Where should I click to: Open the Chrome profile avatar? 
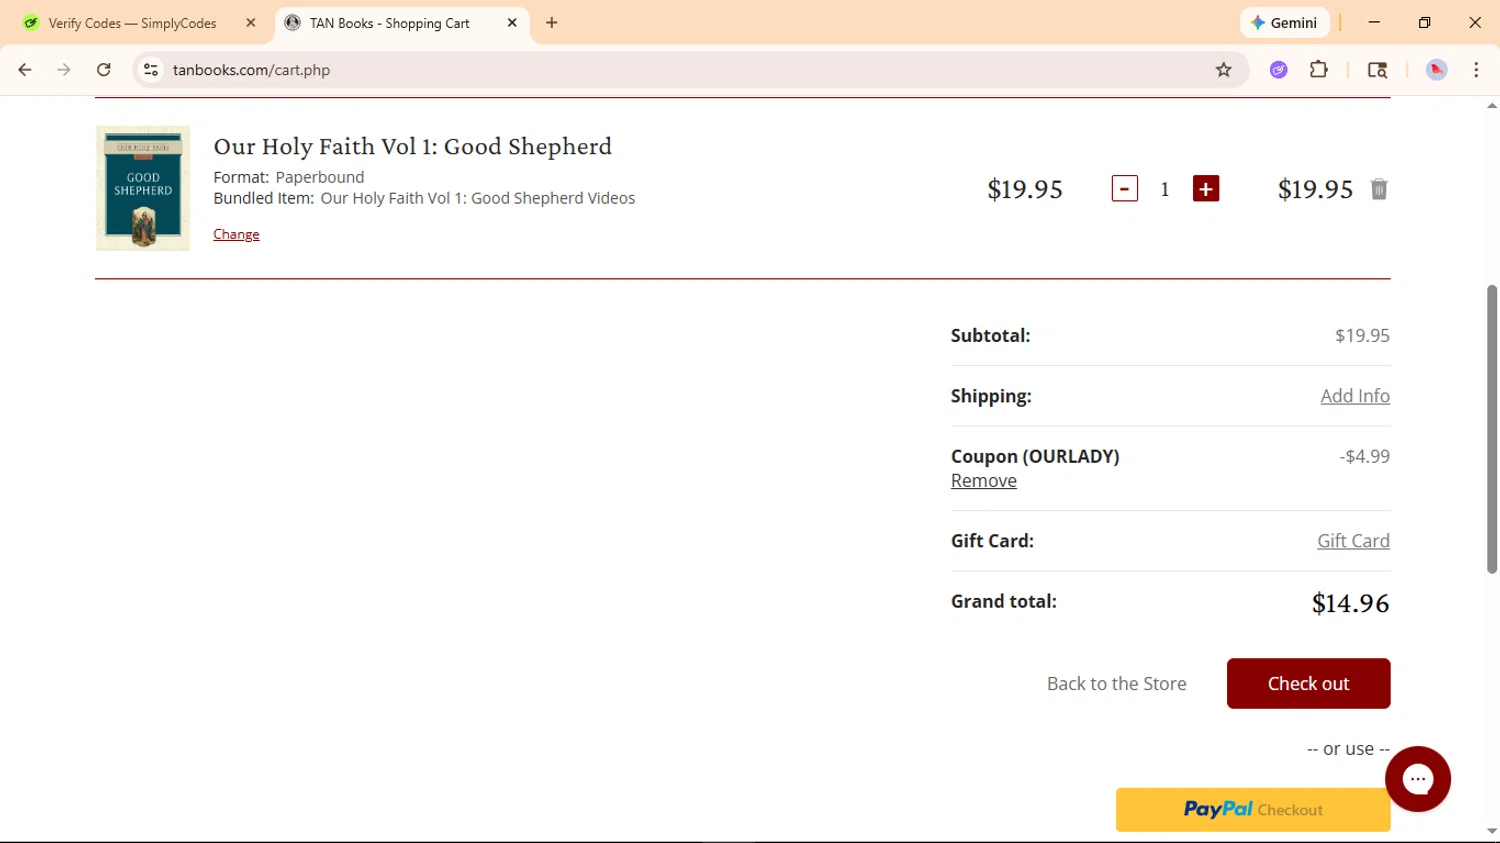tap(1437, 70)
